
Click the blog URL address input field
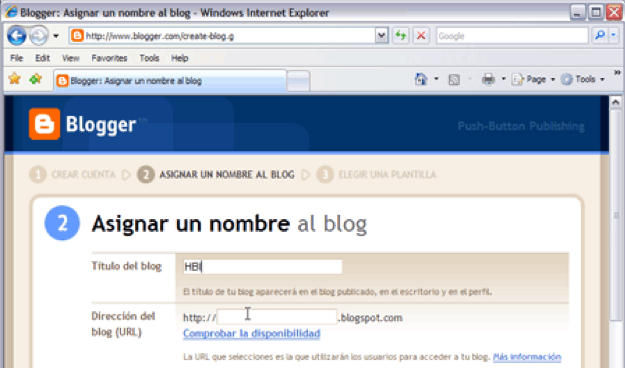pos(277,317)
